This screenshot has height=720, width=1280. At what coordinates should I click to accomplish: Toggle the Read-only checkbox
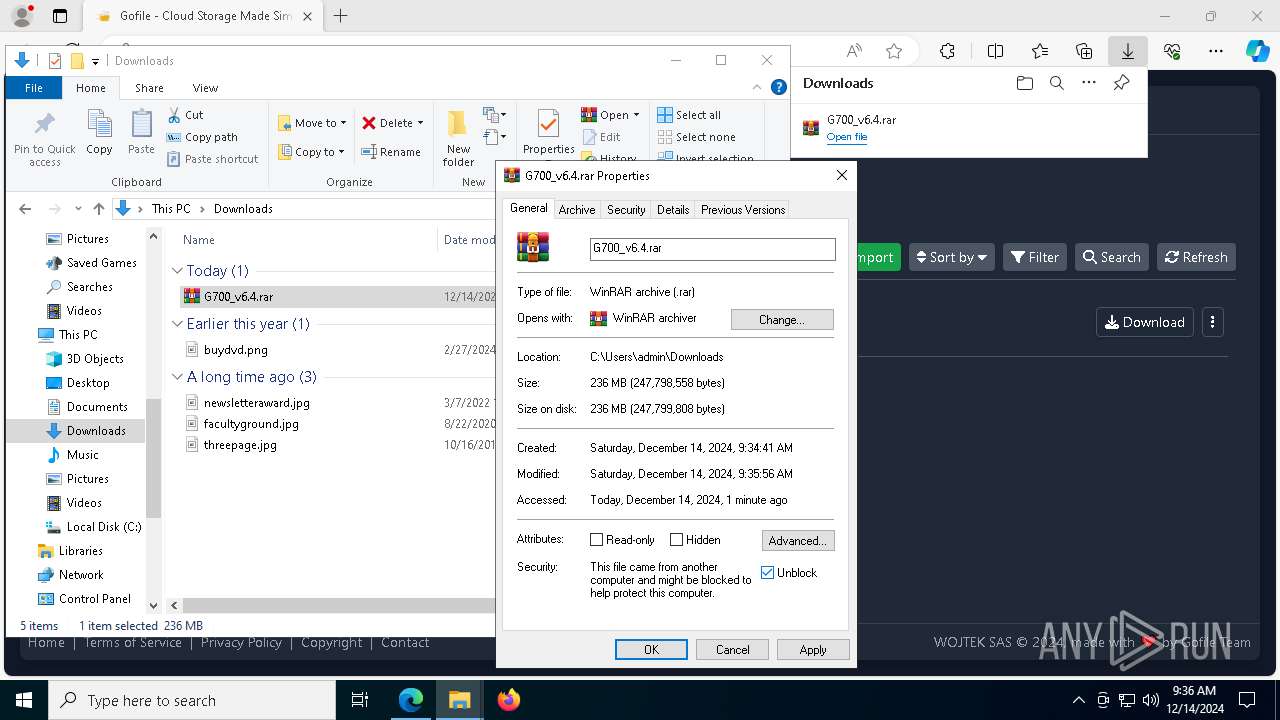pos(597,540)
